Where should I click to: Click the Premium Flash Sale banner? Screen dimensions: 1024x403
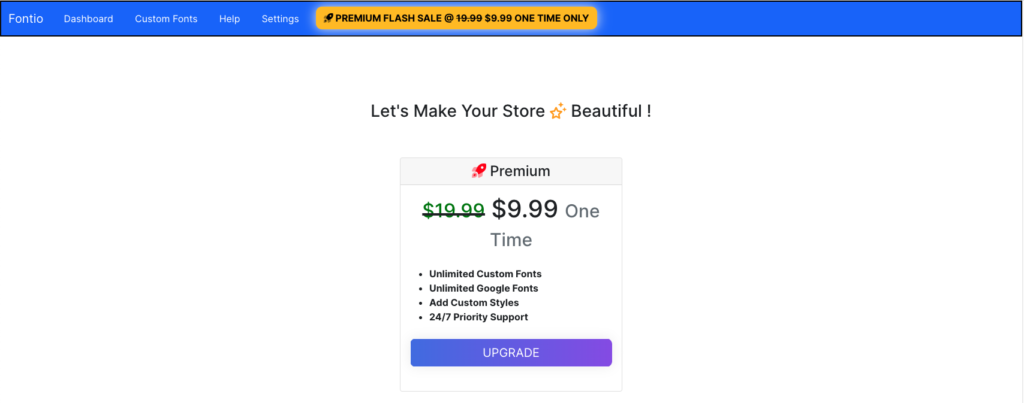pos(456,18)
